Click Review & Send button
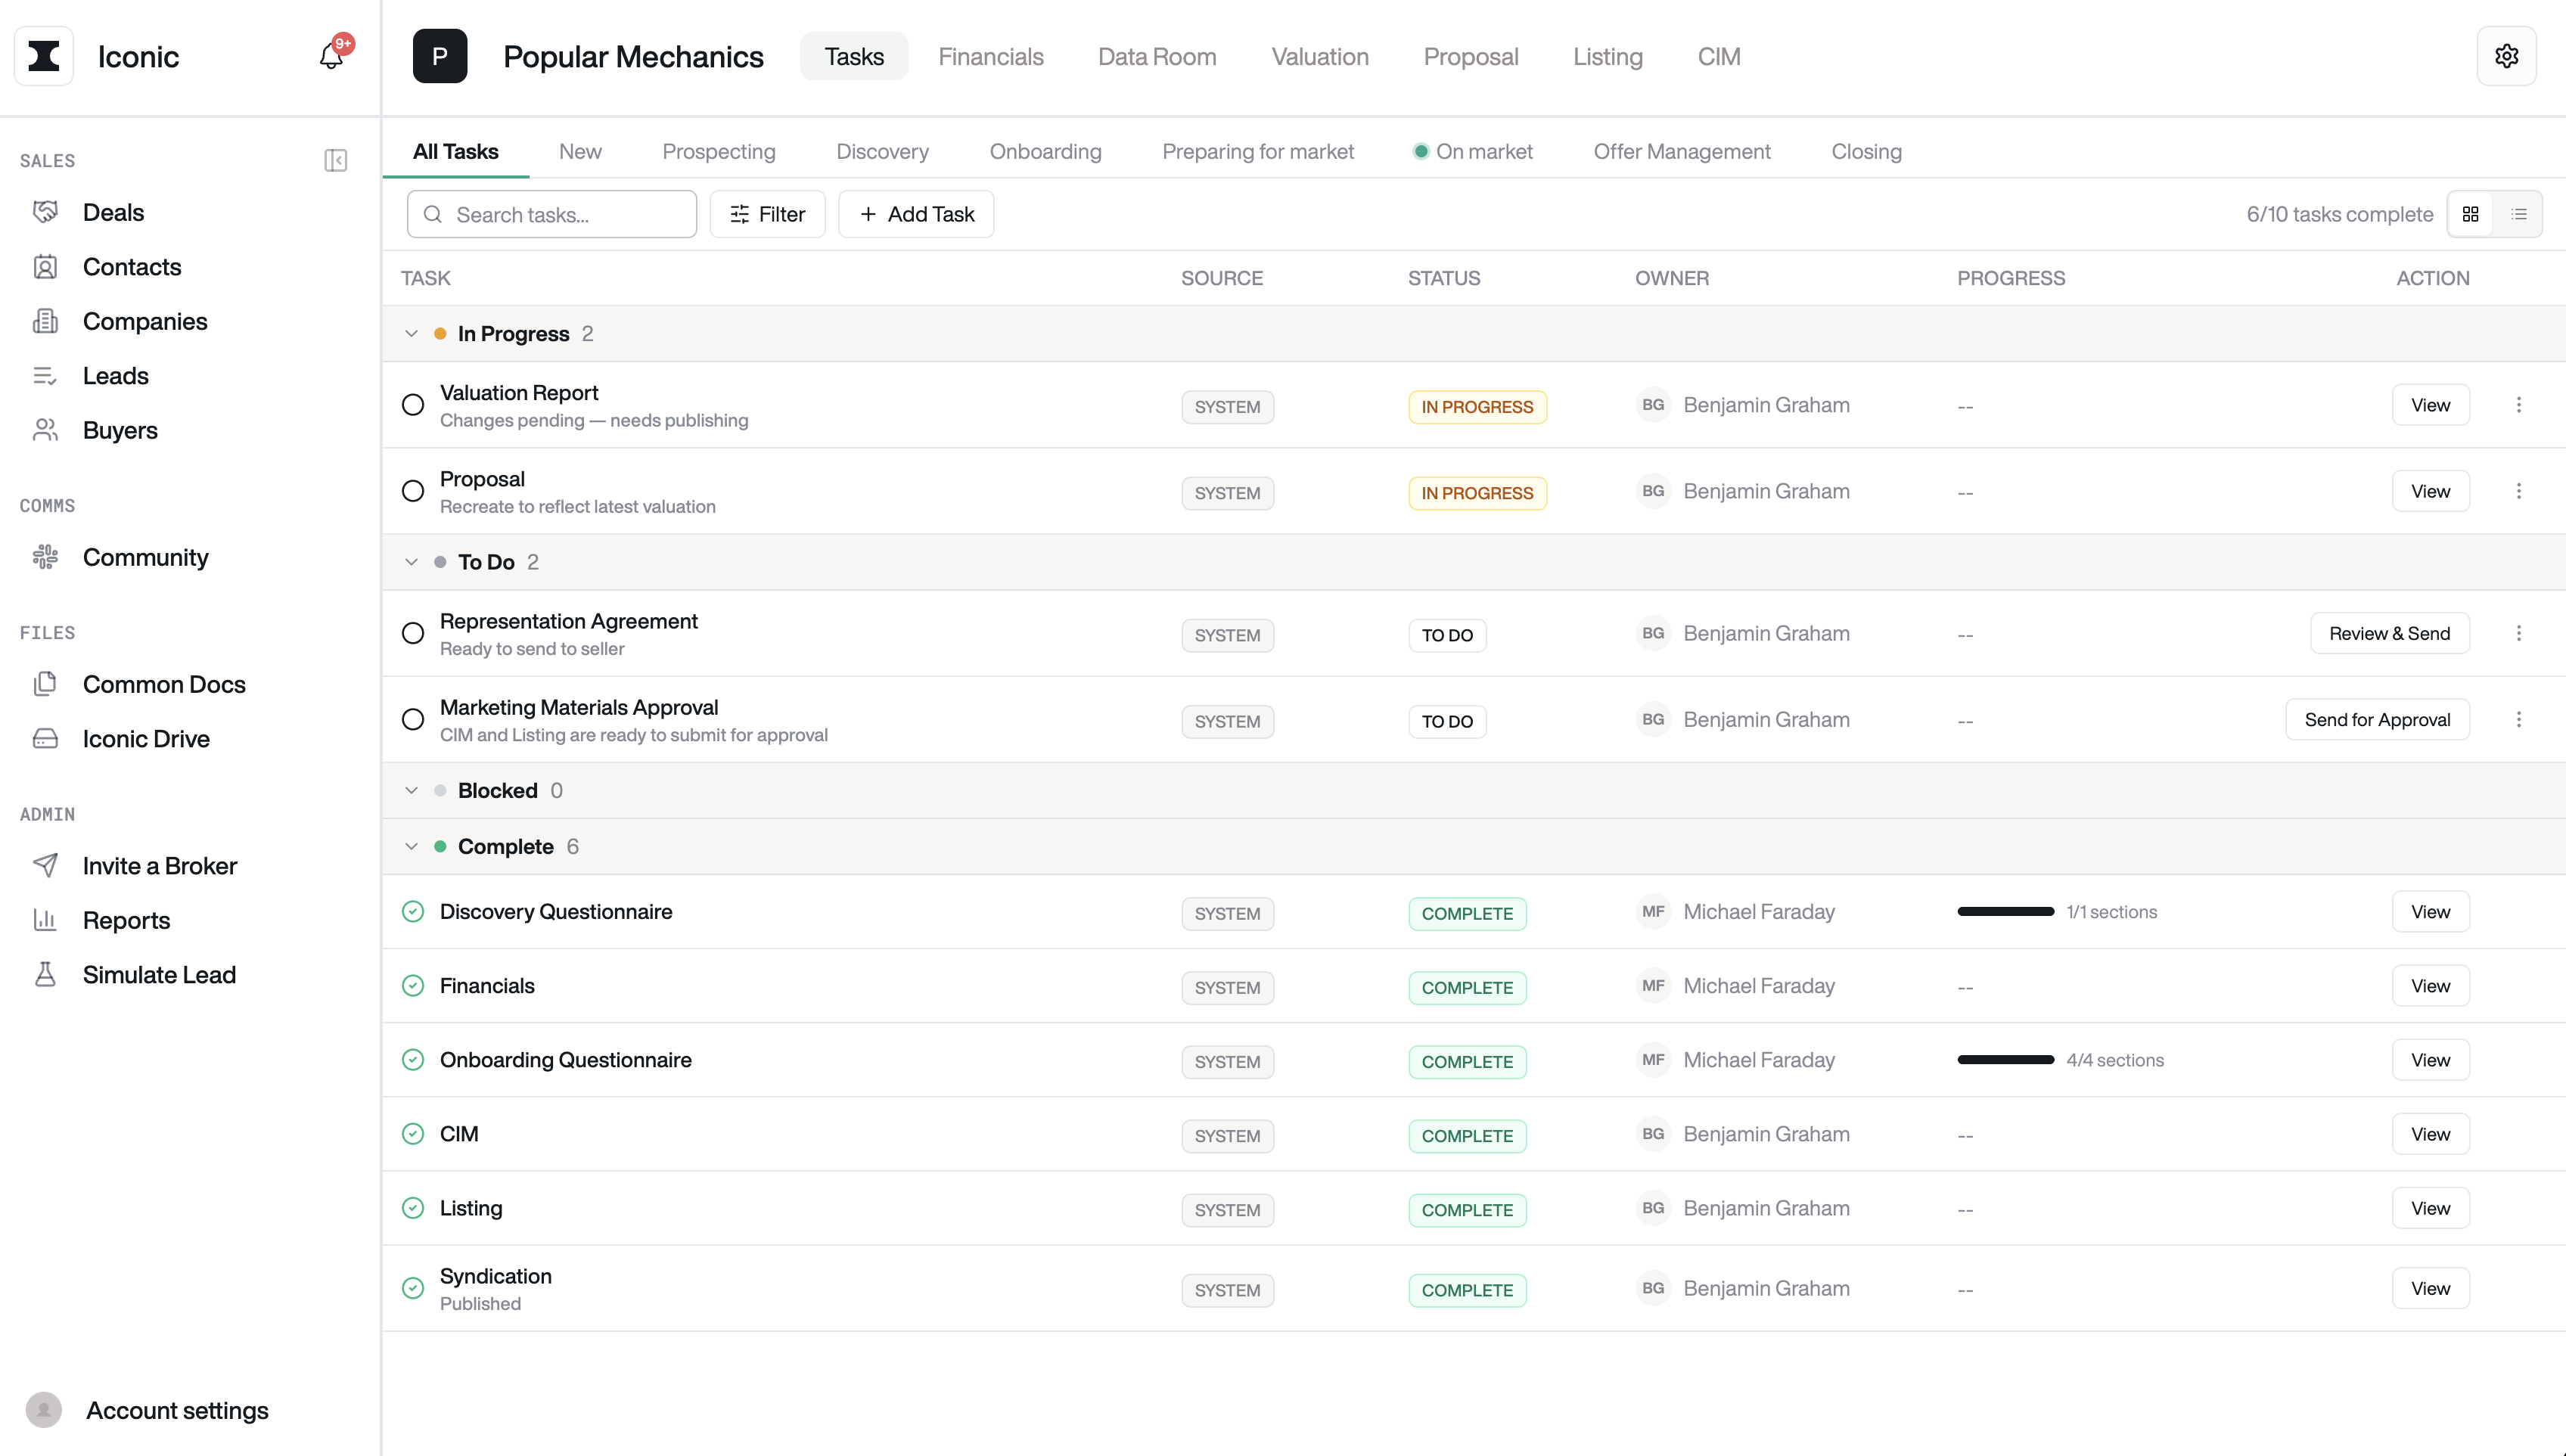 click(2389, 633)
